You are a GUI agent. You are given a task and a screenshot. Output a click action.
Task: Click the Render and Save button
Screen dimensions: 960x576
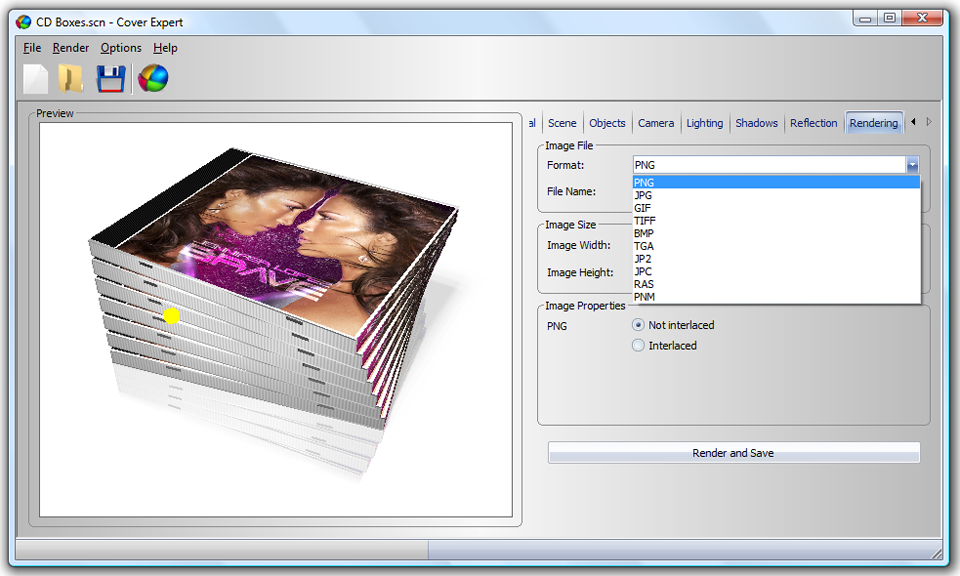(733, 453)
